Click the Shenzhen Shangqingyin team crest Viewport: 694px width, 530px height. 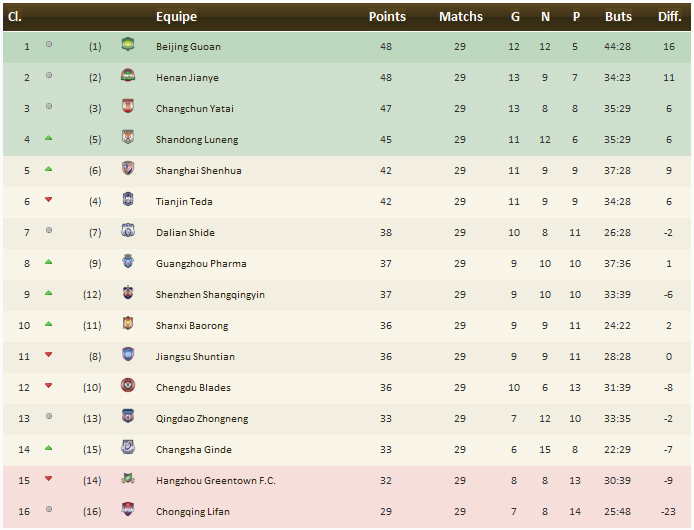(127, 294)
